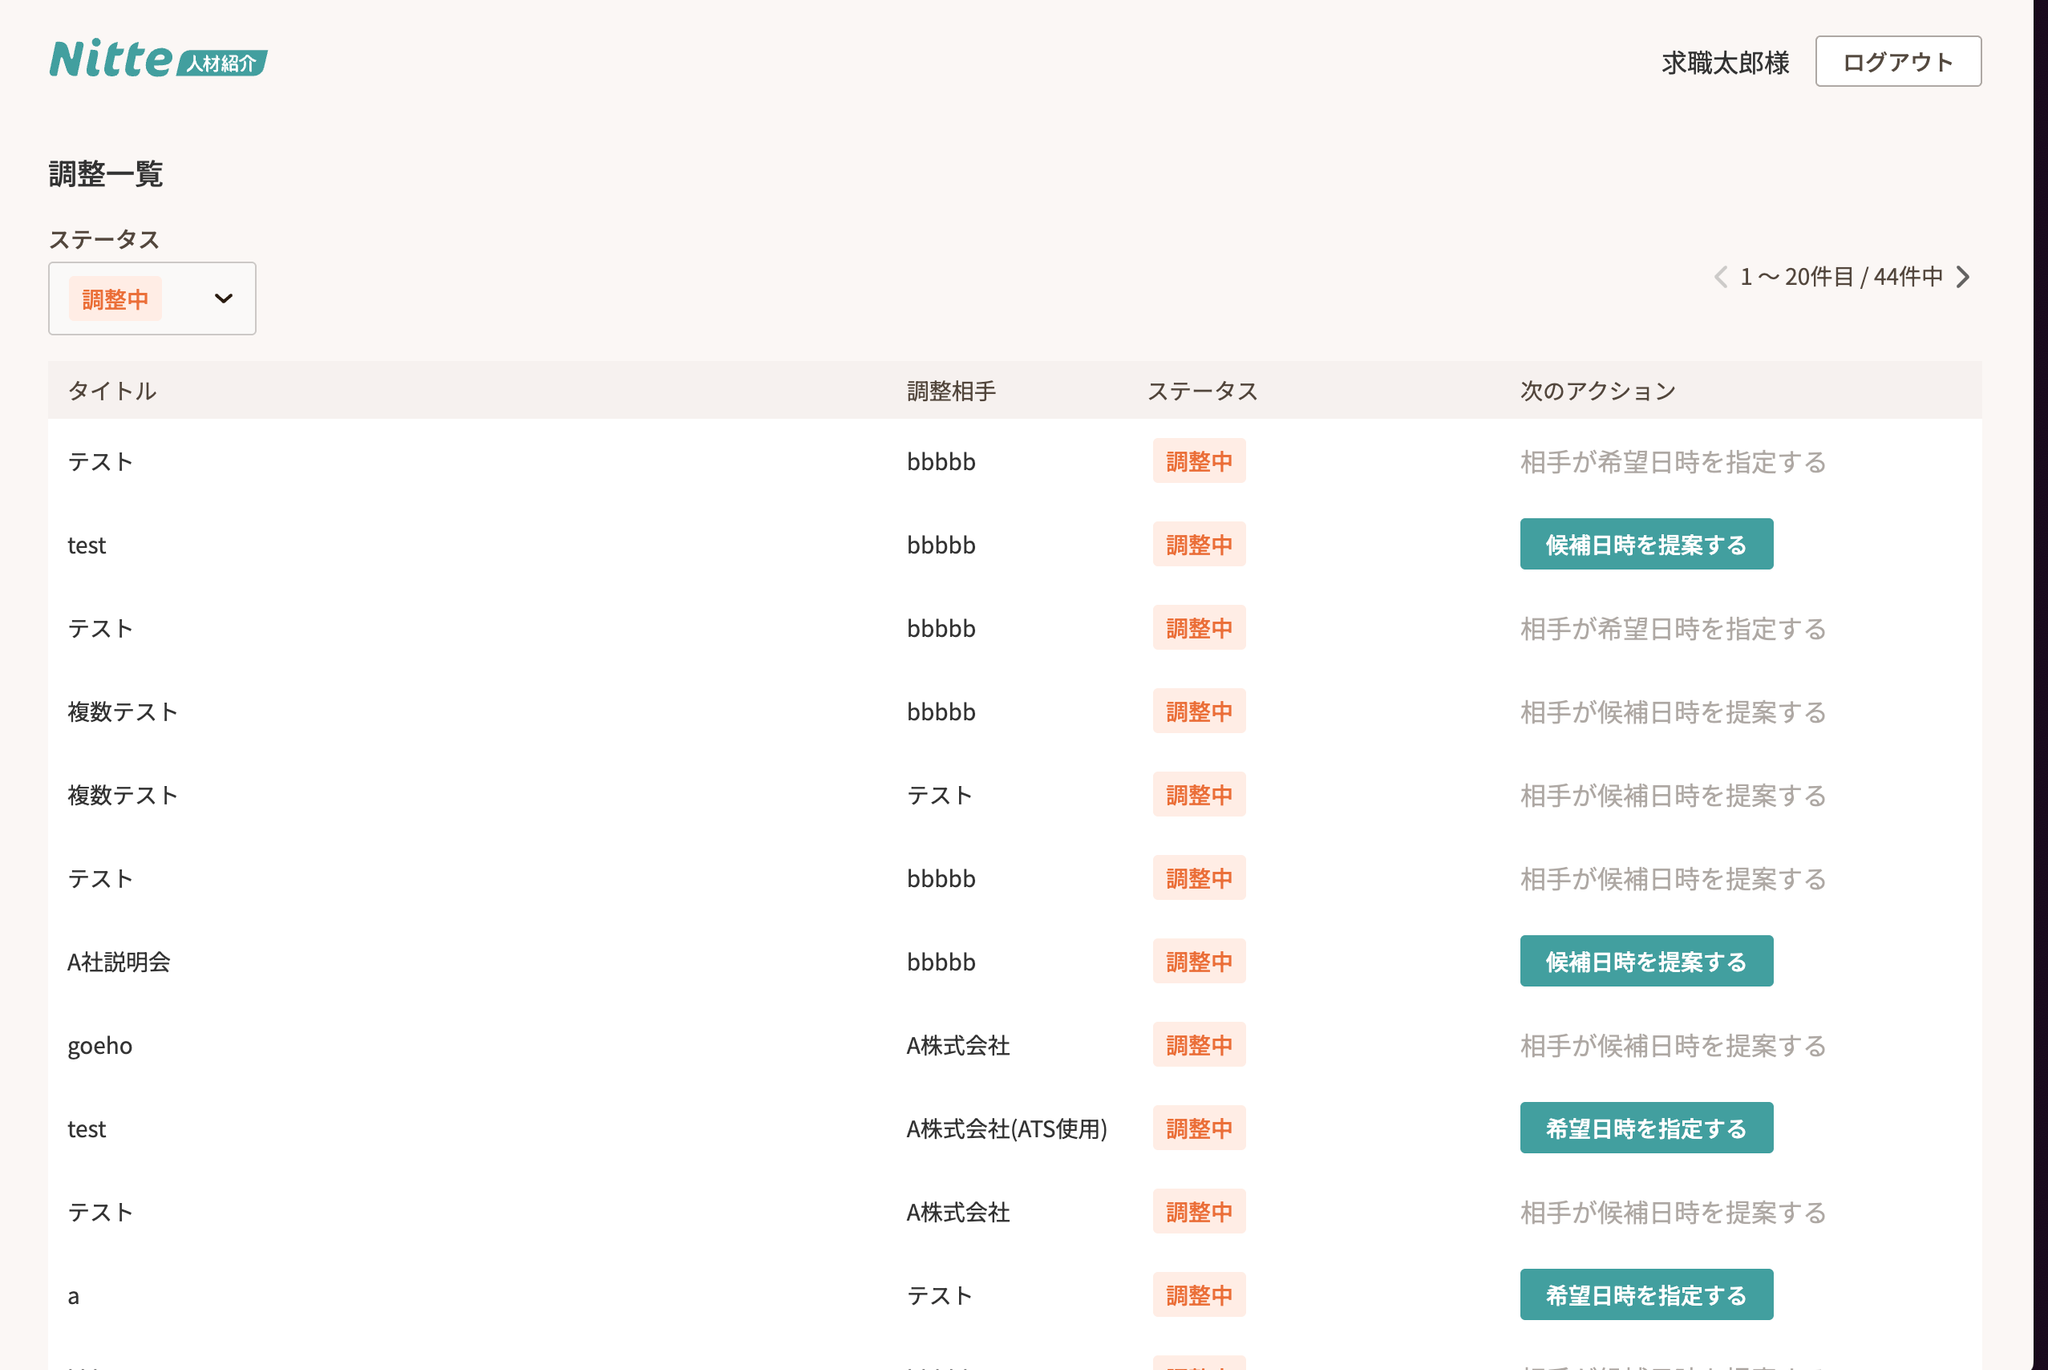
Task: Click the 調整相手 column header
Action: pos(950,391)
